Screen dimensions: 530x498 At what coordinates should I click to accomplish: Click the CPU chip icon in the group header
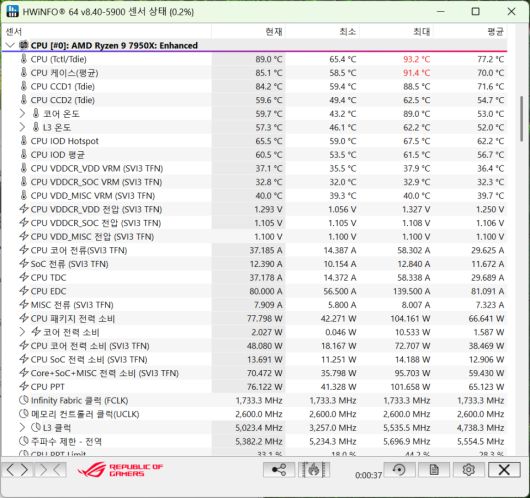tap(23, 45)
